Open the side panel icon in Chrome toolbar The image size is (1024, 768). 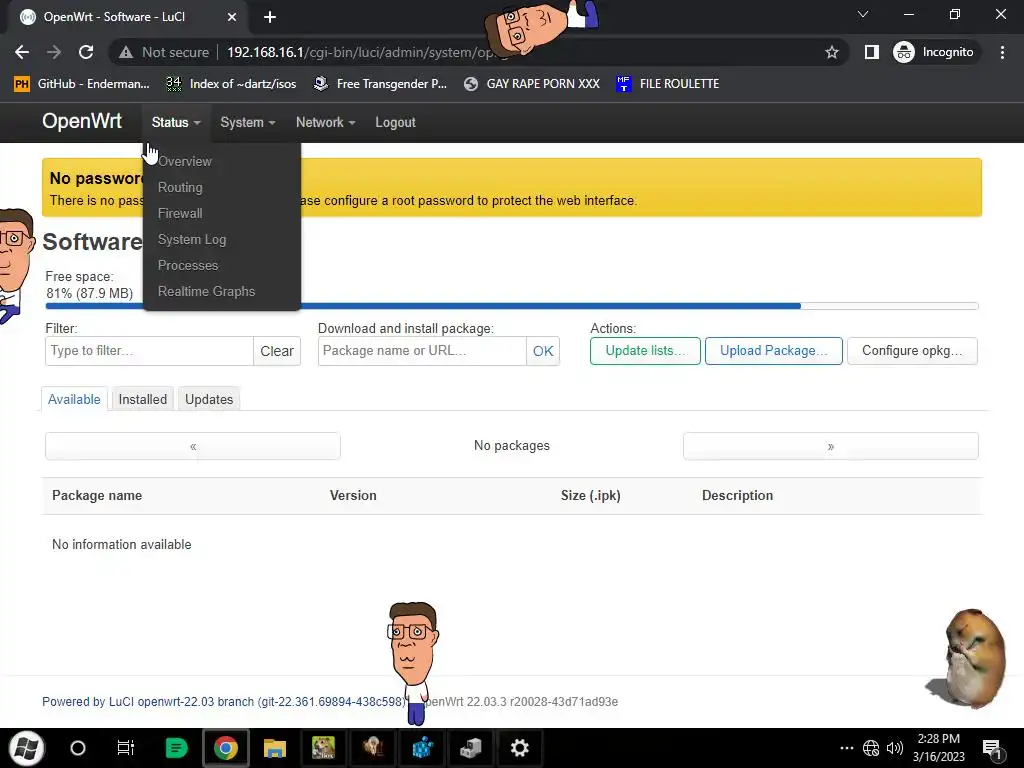pos(871,52)
